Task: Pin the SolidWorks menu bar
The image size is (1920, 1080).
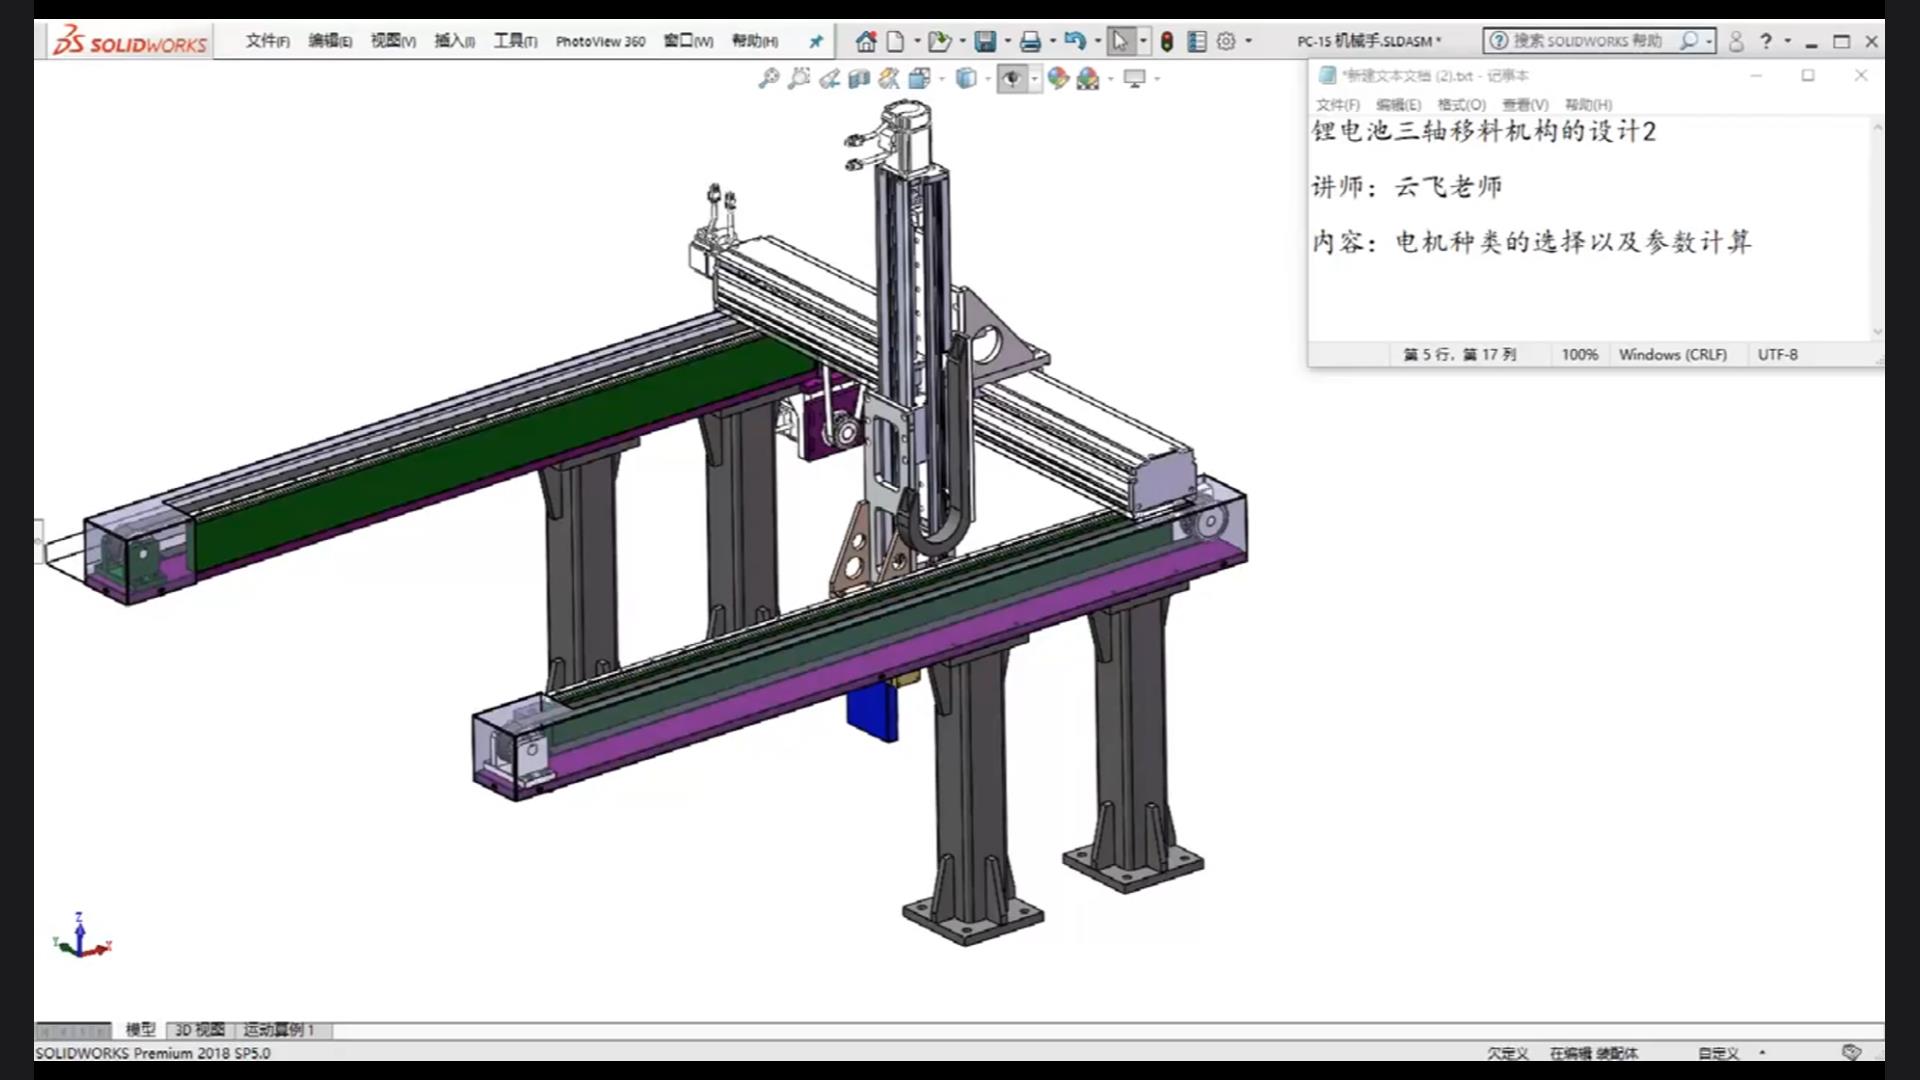Action: 816,41
